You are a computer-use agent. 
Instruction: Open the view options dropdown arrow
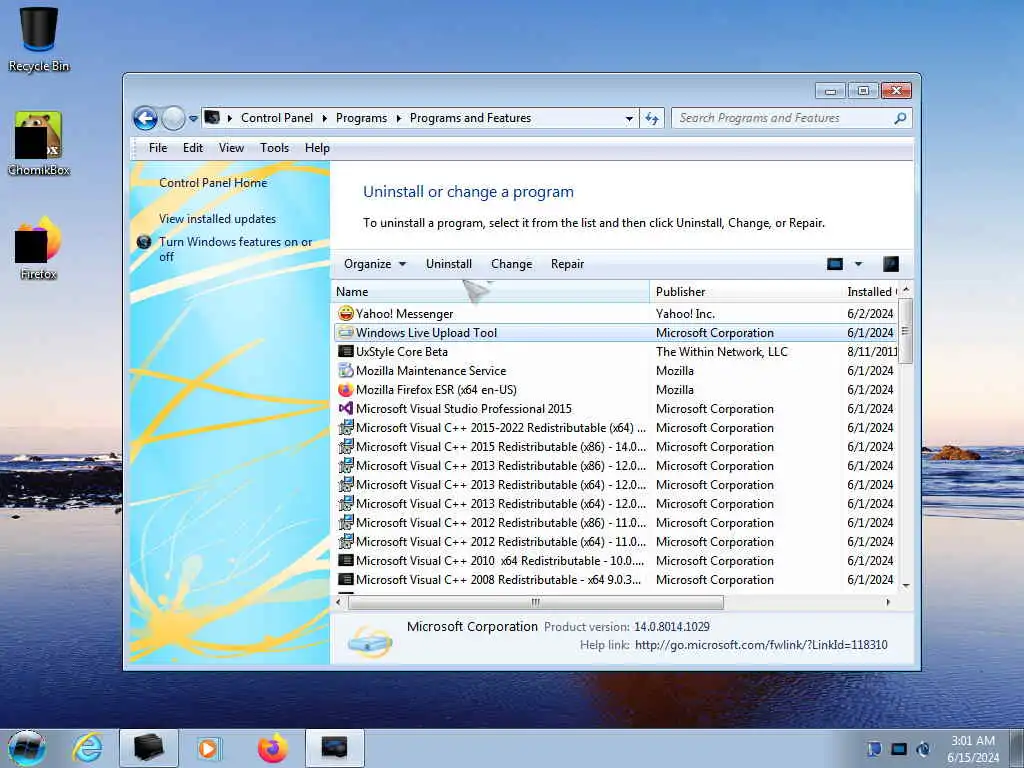click(x=858, y=264)
